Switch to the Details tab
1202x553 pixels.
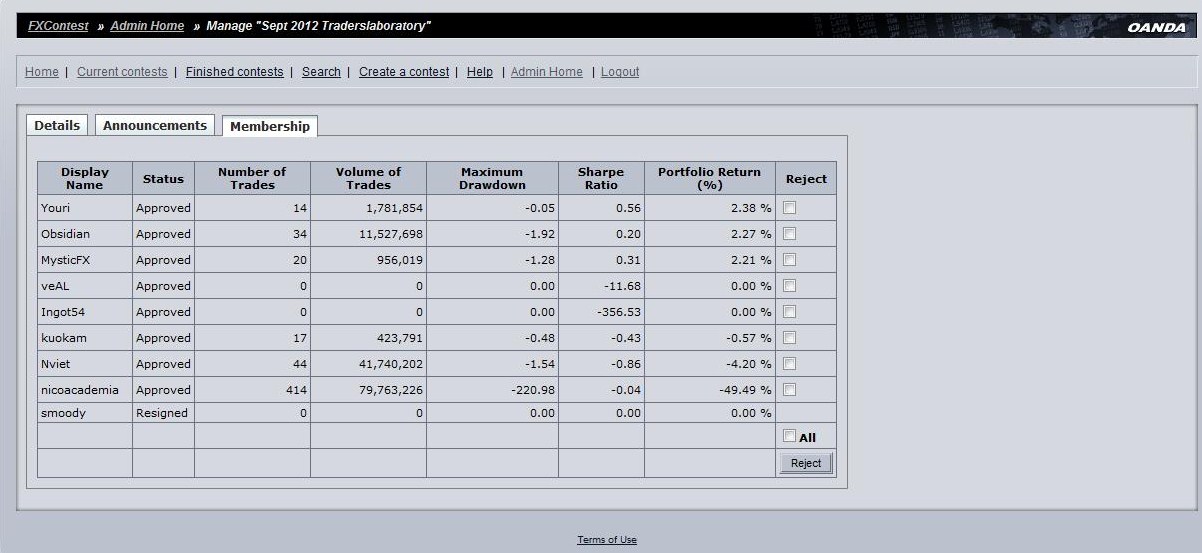[x=57, y=125]
